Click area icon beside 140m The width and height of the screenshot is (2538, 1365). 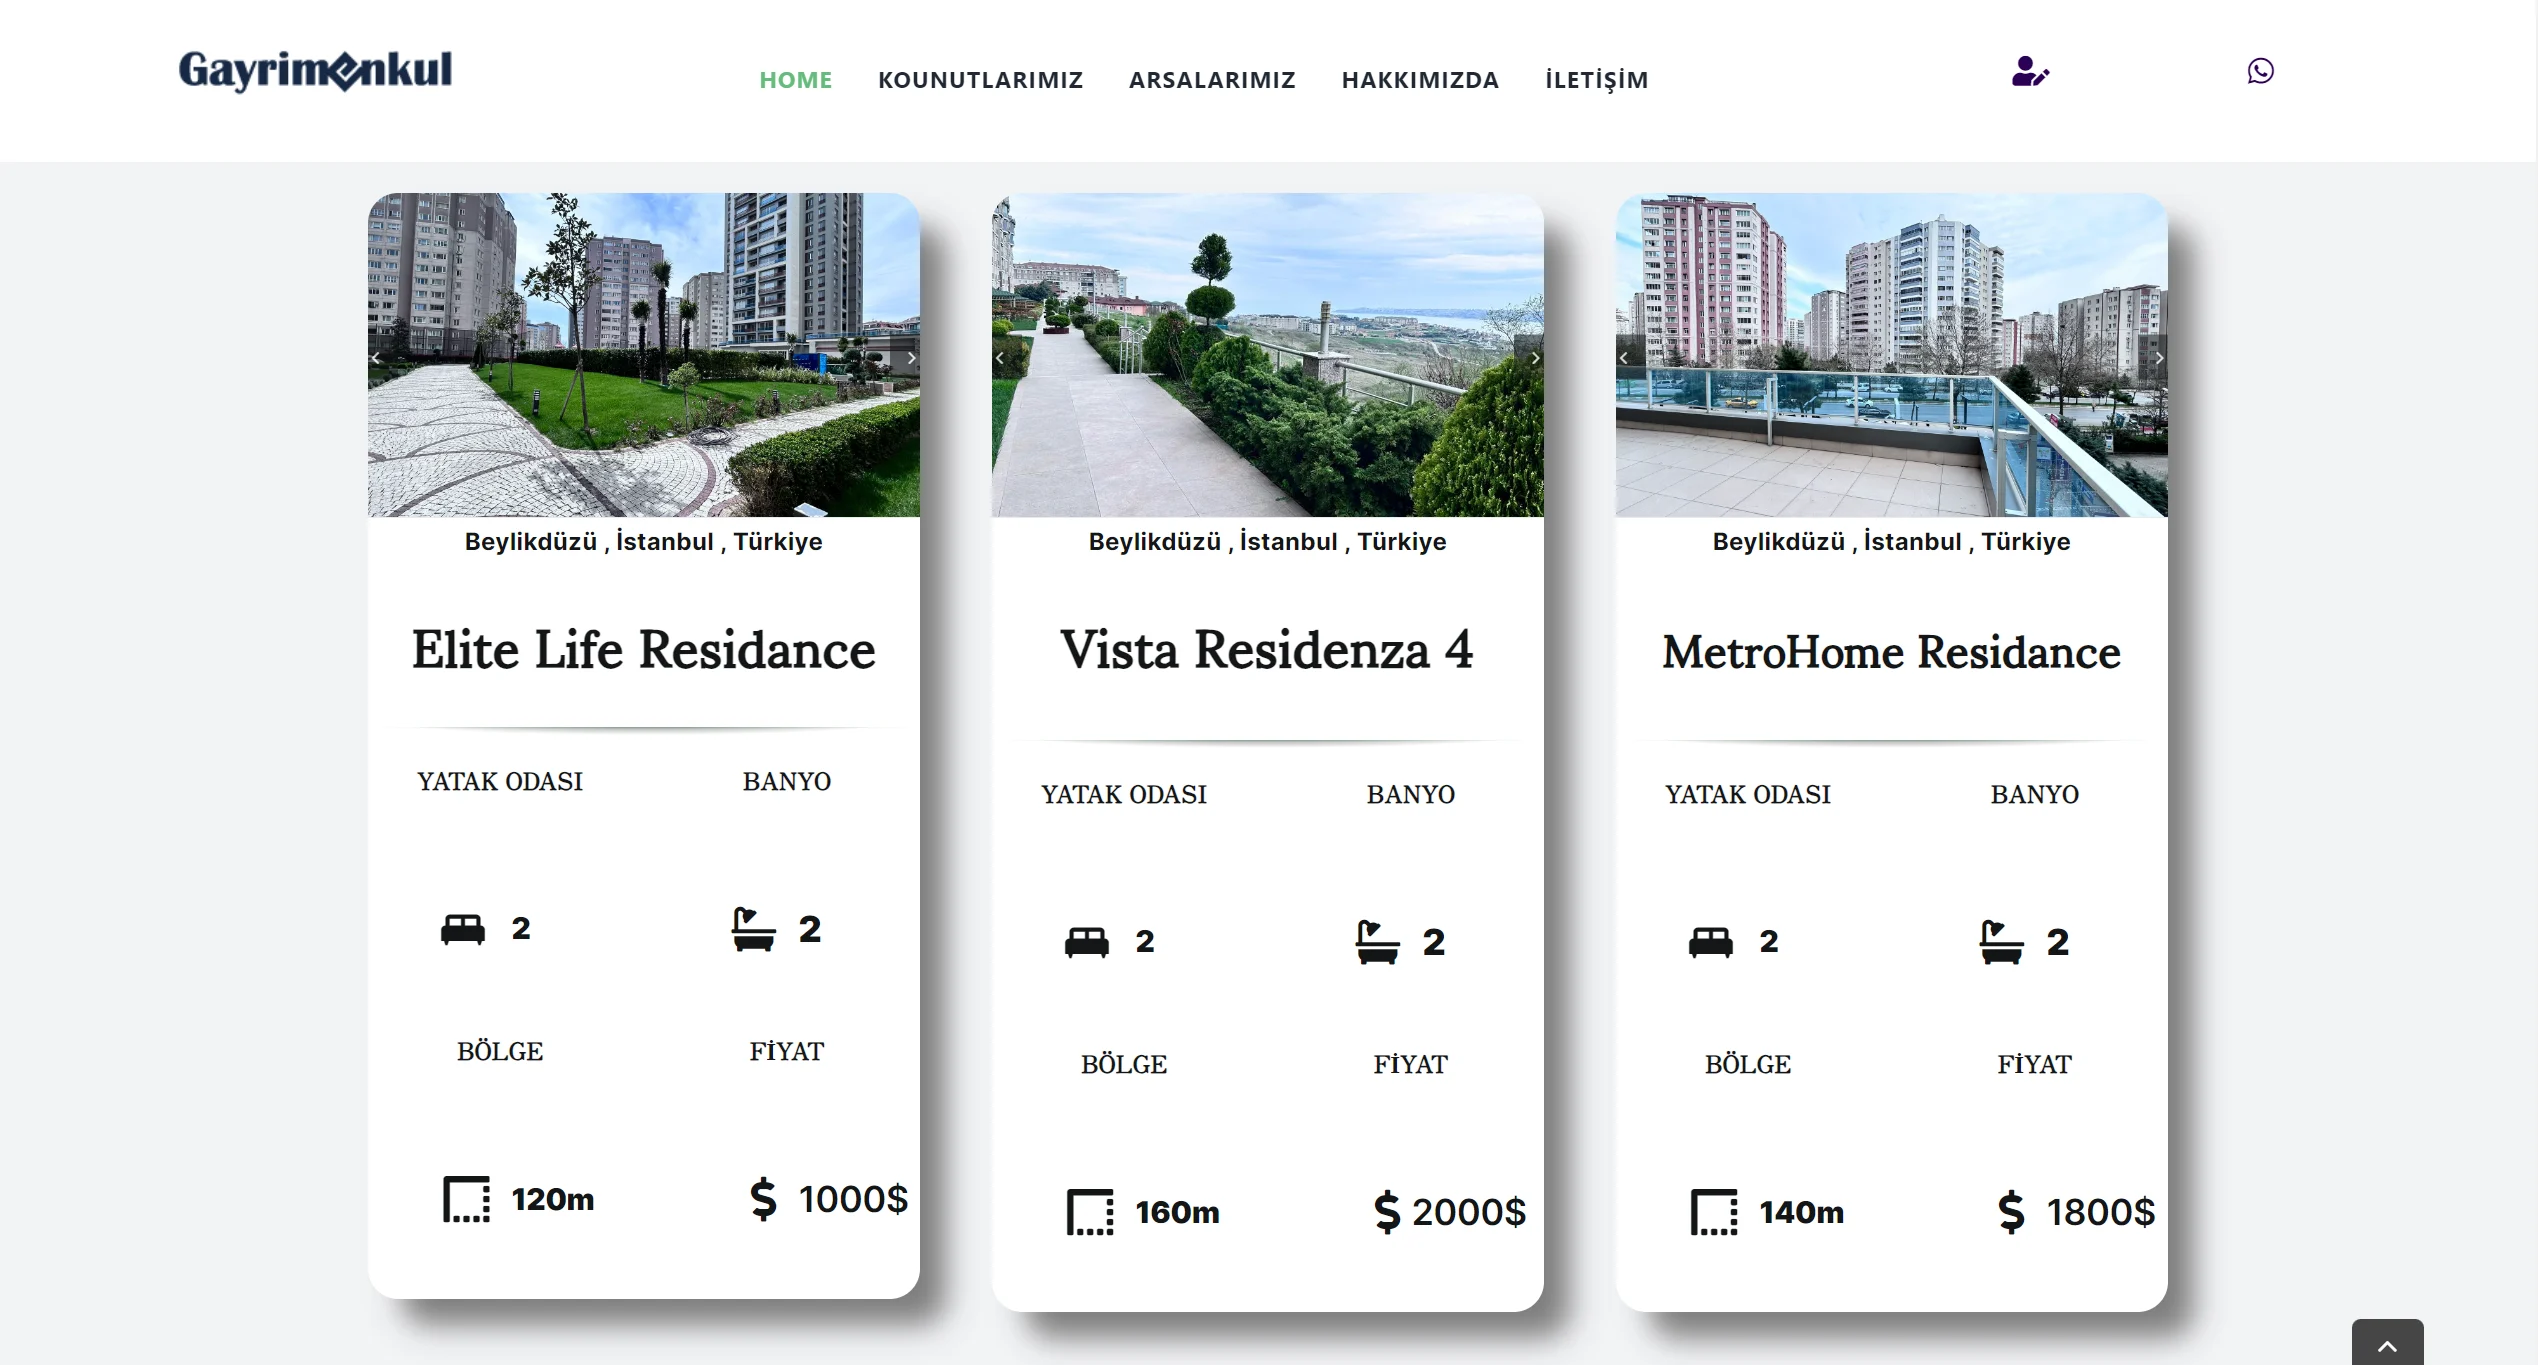(1713, 1212)
